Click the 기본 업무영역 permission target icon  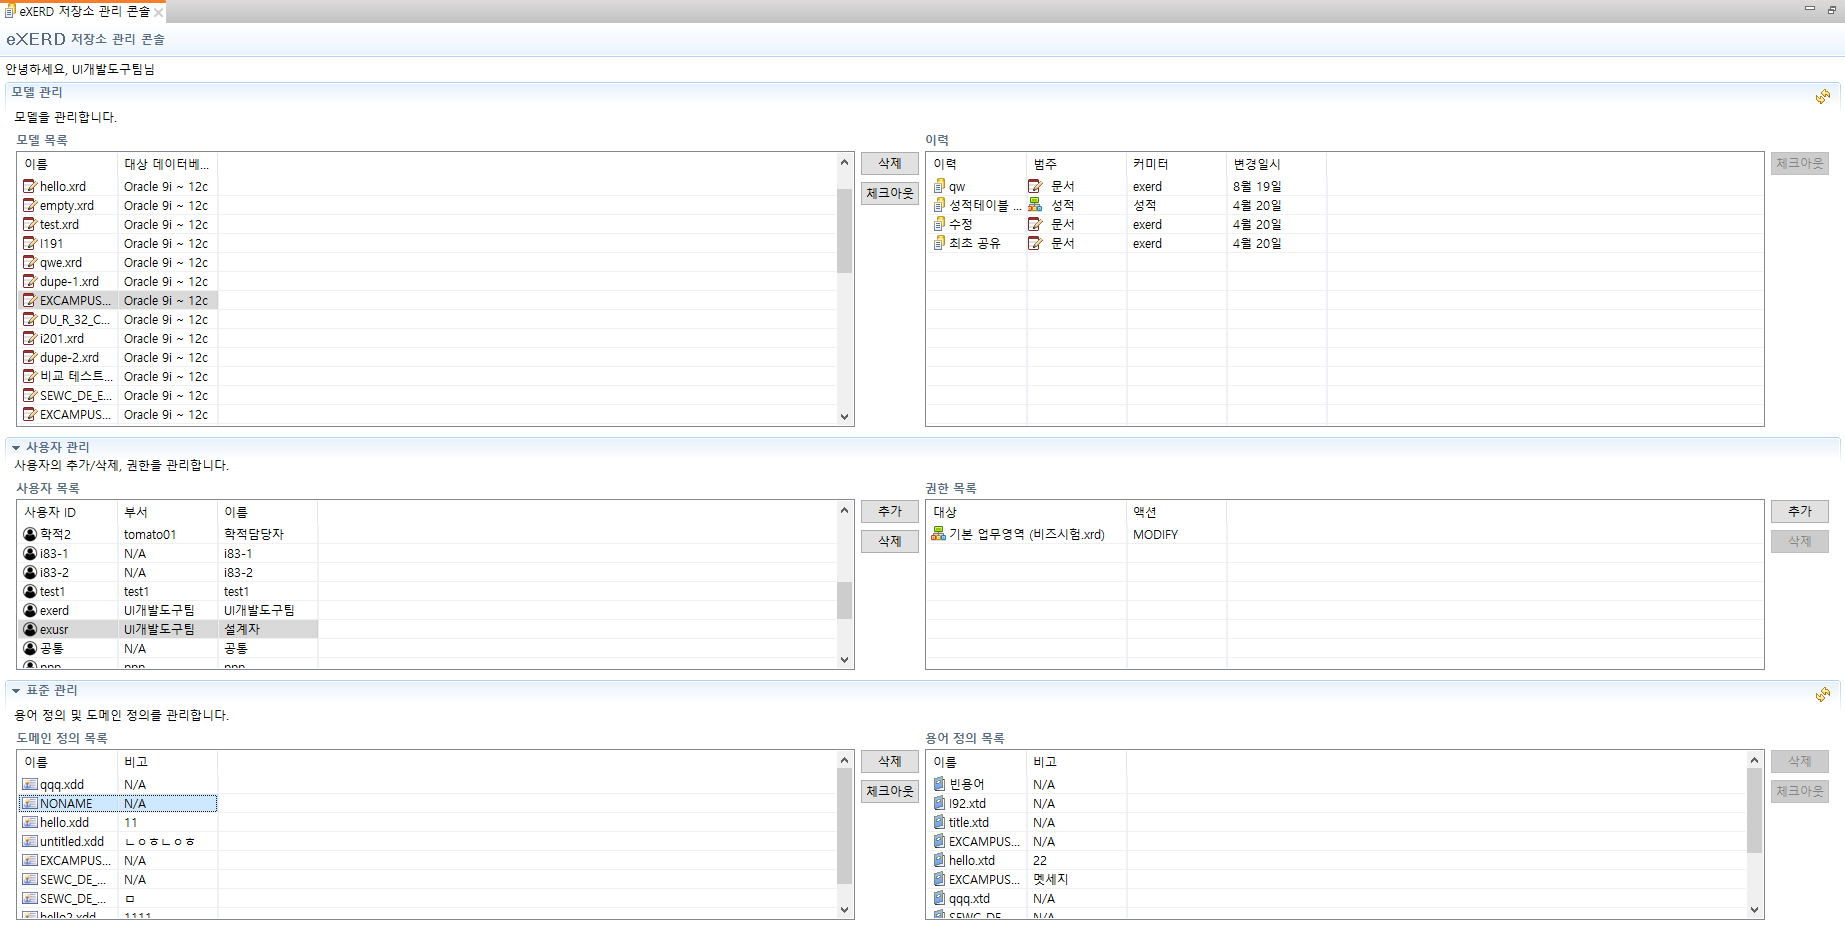coord(938,534)
